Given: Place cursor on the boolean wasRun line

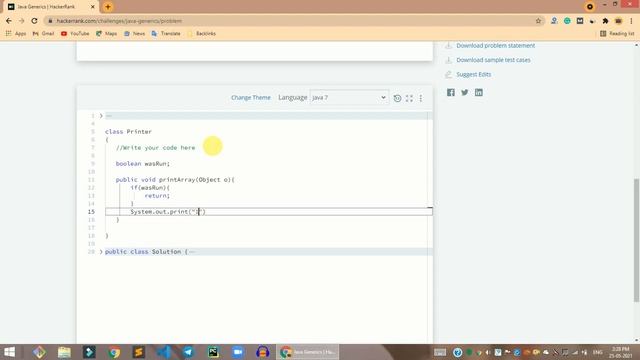Looking at the screenshot, I should 142,164.
